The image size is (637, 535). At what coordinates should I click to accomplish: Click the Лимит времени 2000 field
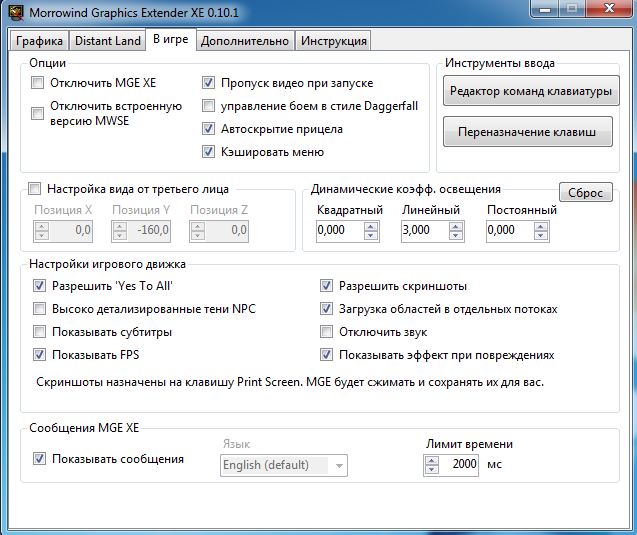pos(458,465)
